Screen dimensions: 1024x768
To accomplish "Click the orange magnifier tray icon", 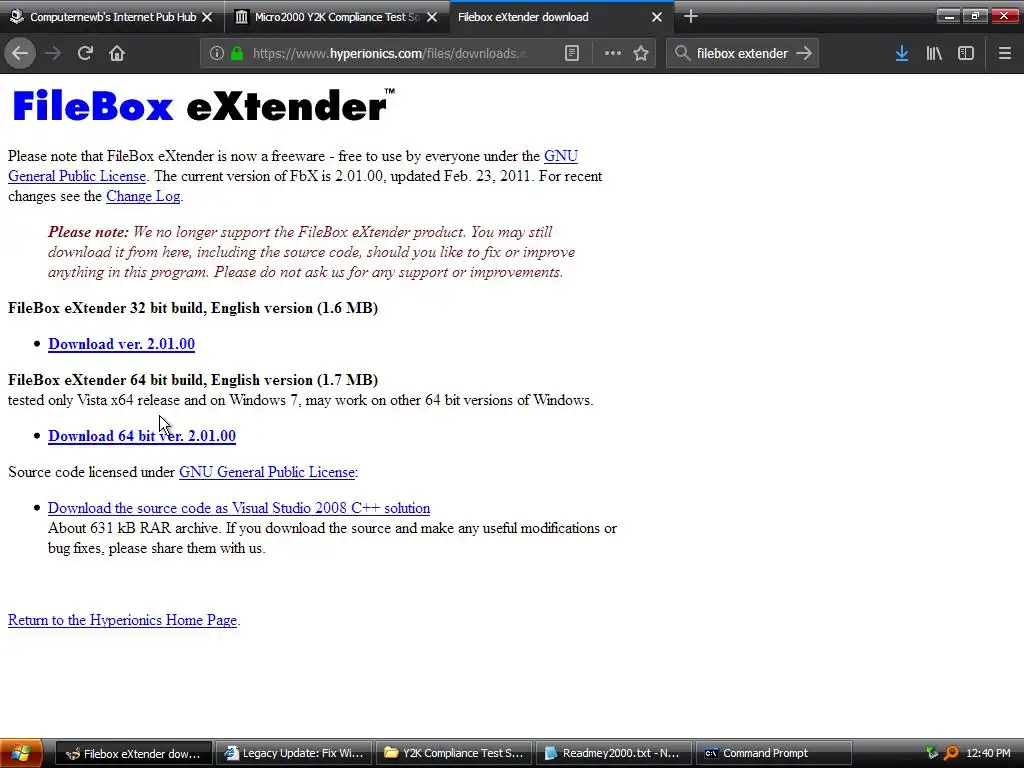I will (x=952, y=753).
